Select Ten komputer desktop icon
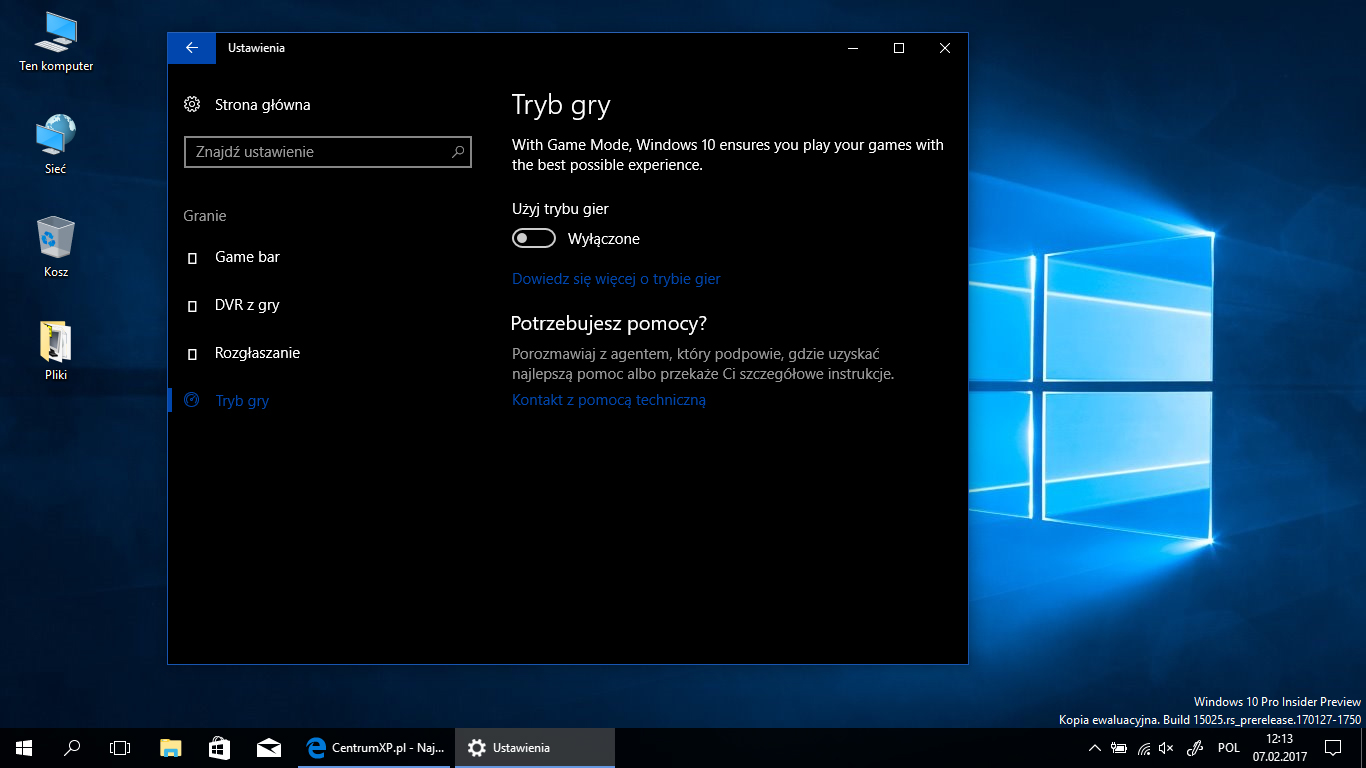Viewport: 1366px width, 768px height. [x=56, y=43]
